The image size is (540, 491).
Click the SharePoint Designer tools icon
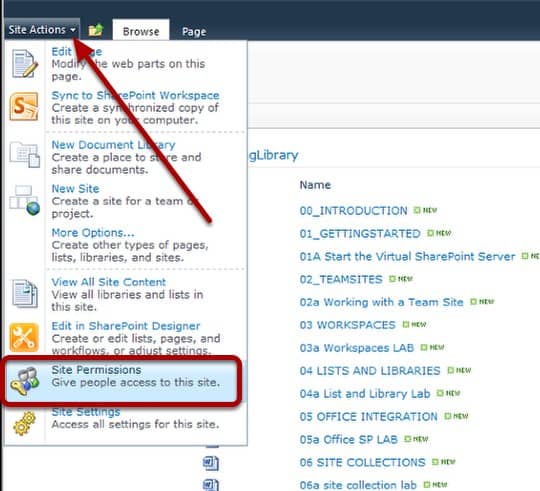(x=24, y=337)
